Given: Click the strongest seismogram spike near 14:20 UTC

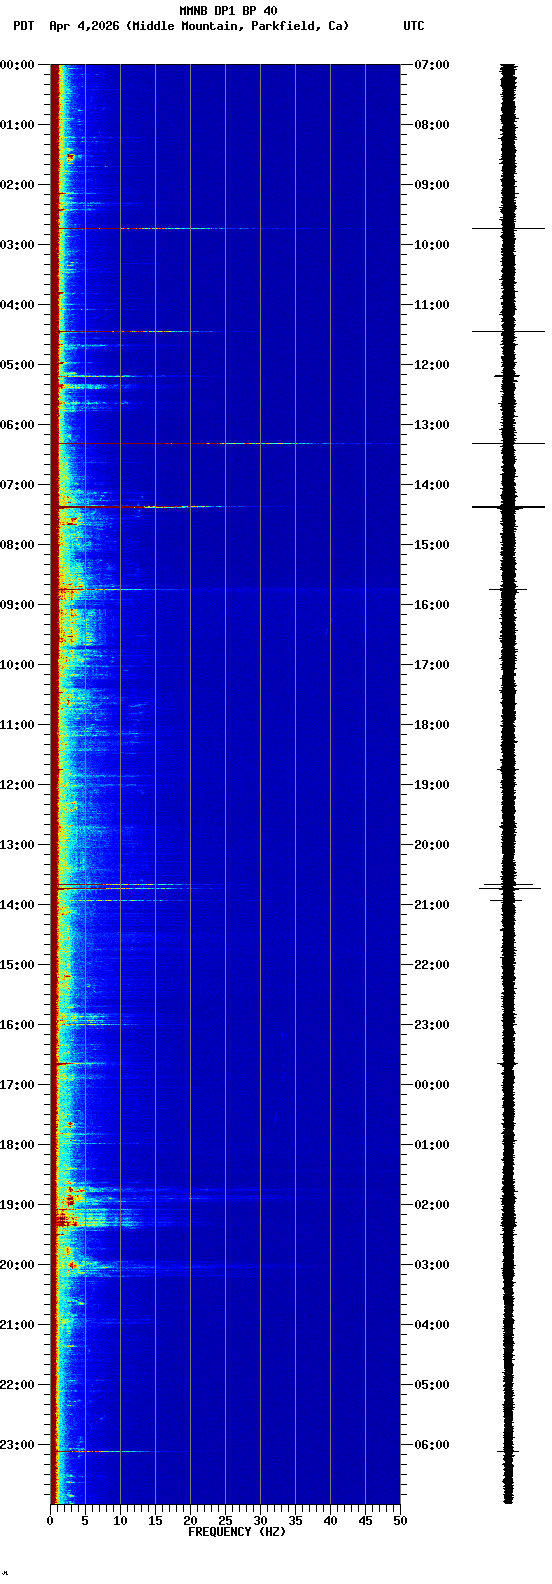Looking at the screenshot, I should [509, 507].
